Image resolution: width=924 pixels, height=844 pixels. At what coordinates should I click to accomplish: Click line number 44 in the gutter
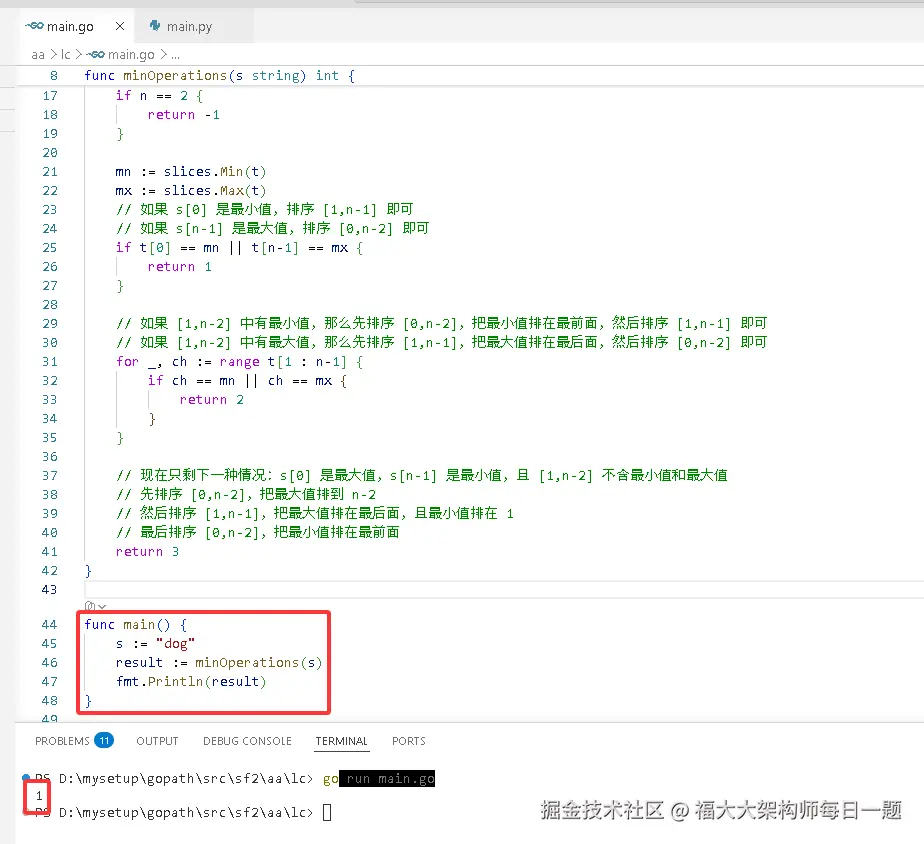tap(50, 624)
